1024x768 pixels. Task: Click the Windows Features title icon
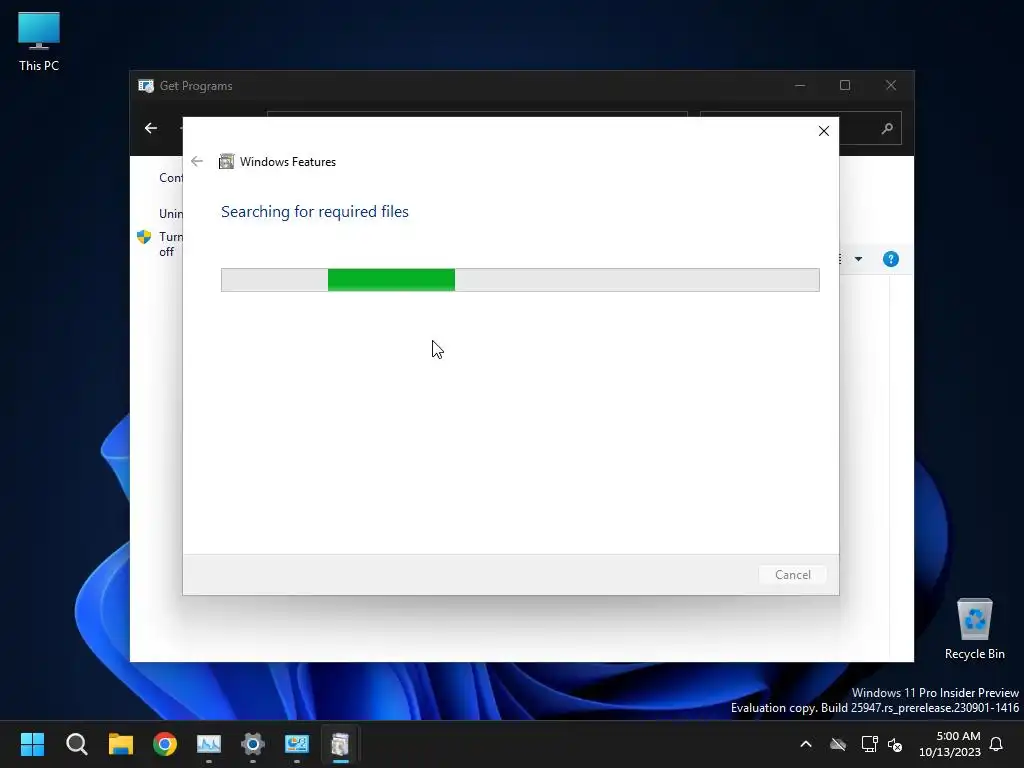point(226,161)
